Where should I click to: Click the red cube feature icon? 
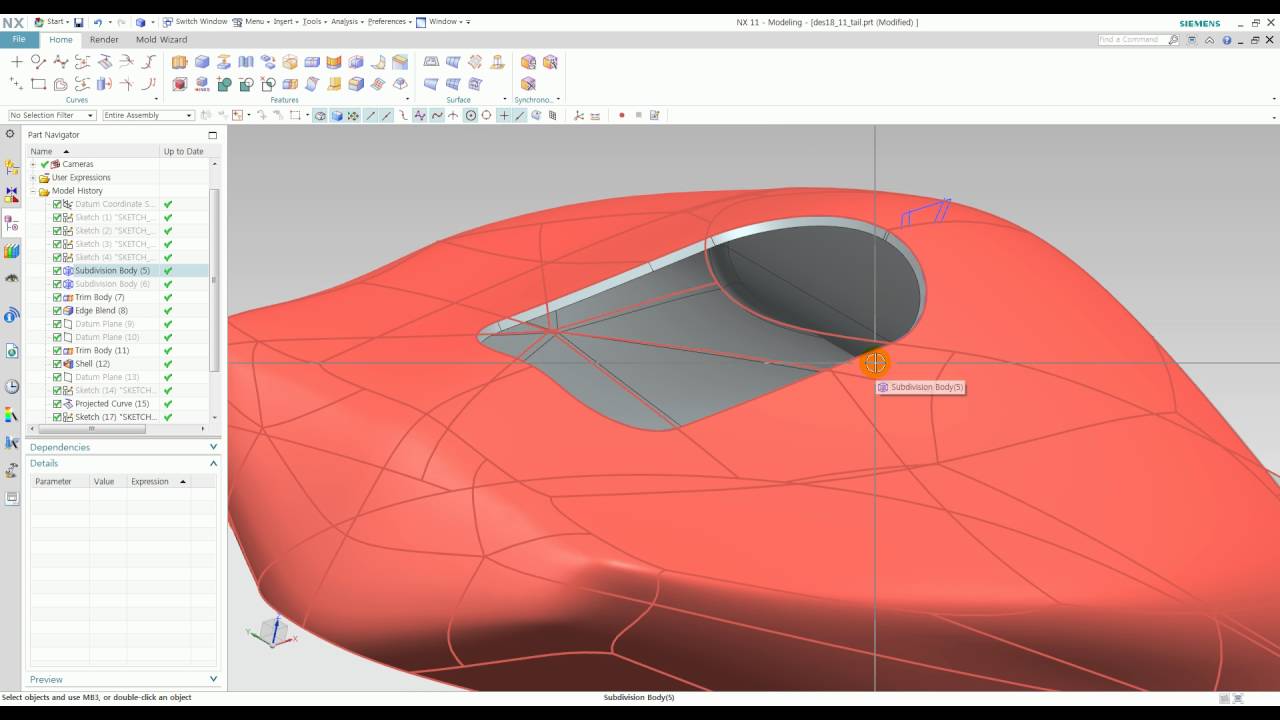tap(180, 84)
